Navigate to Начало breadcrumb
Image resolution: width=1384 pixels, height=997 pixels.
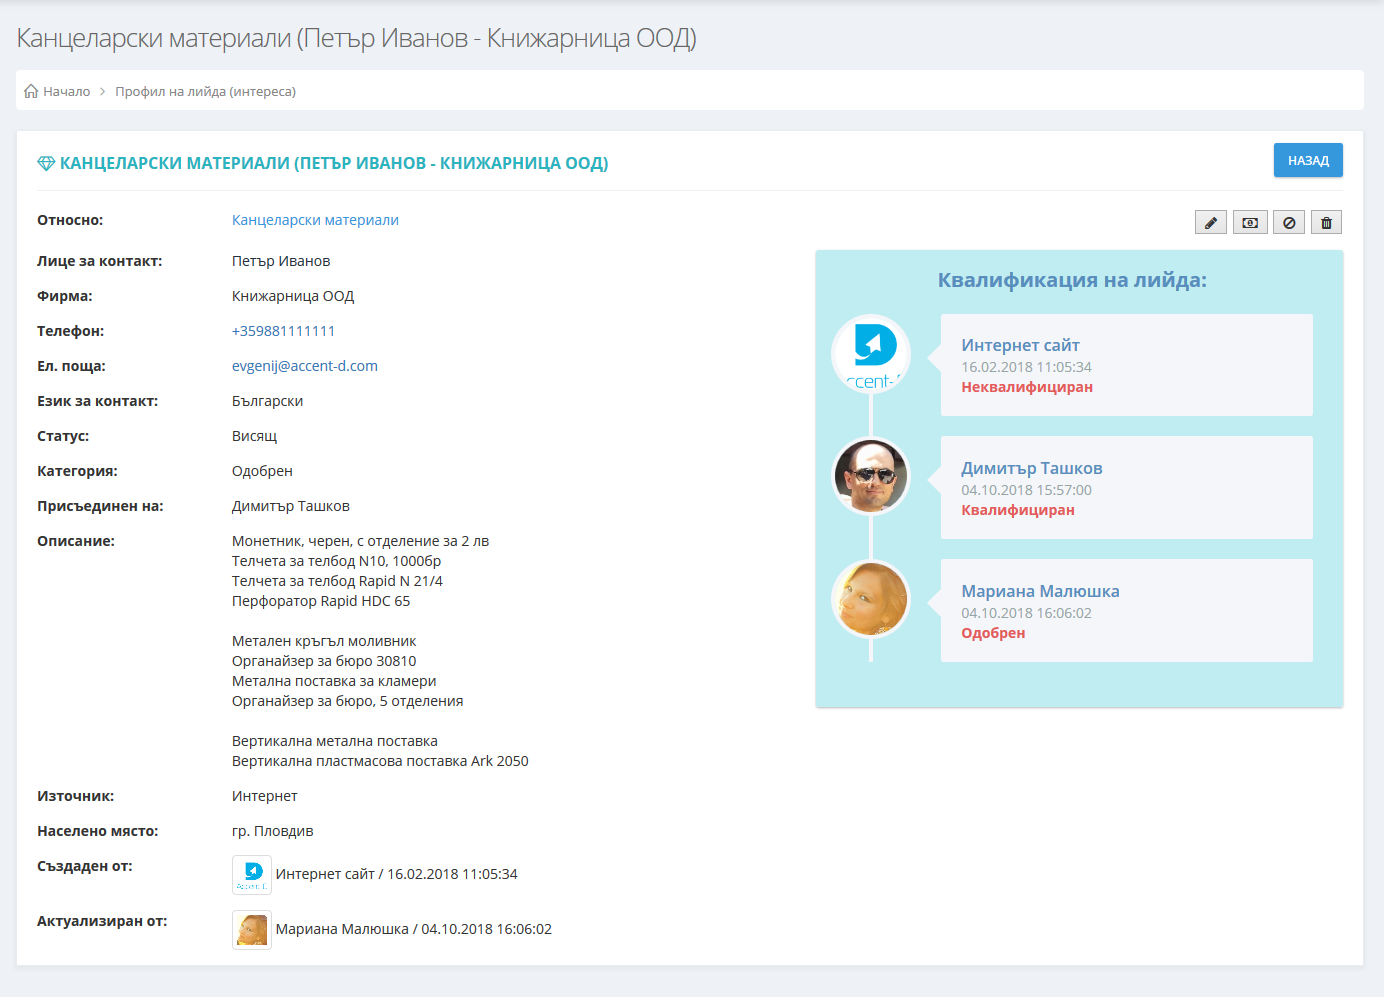tap(66, 91)
